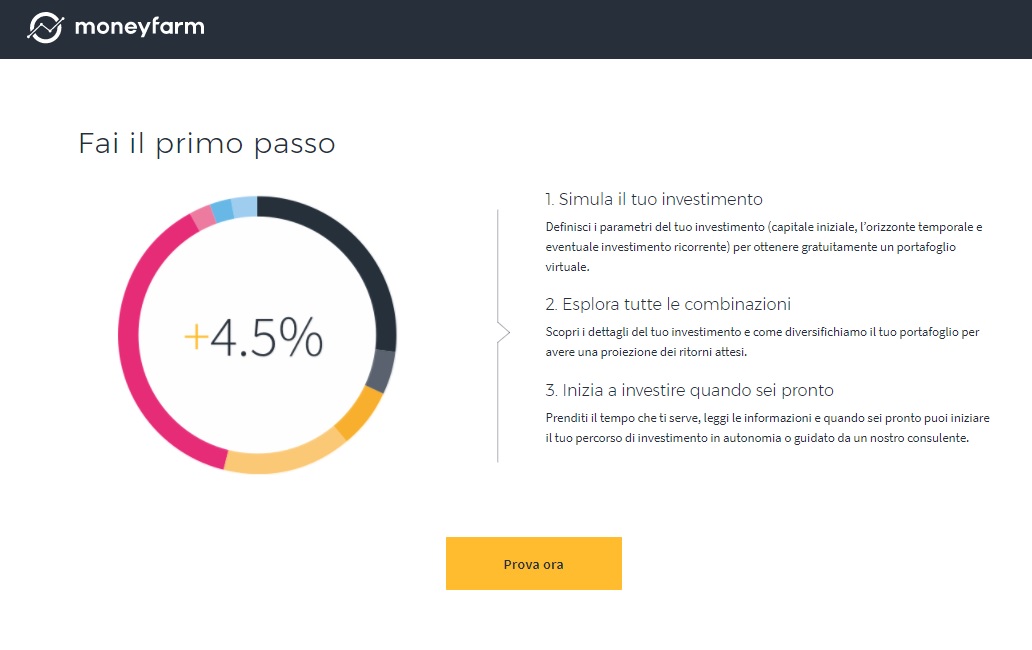The width and height of the screenshot is (1032, 650).
Task: Click the Moneyfarm logo icon
Action: tap(45, 28)
